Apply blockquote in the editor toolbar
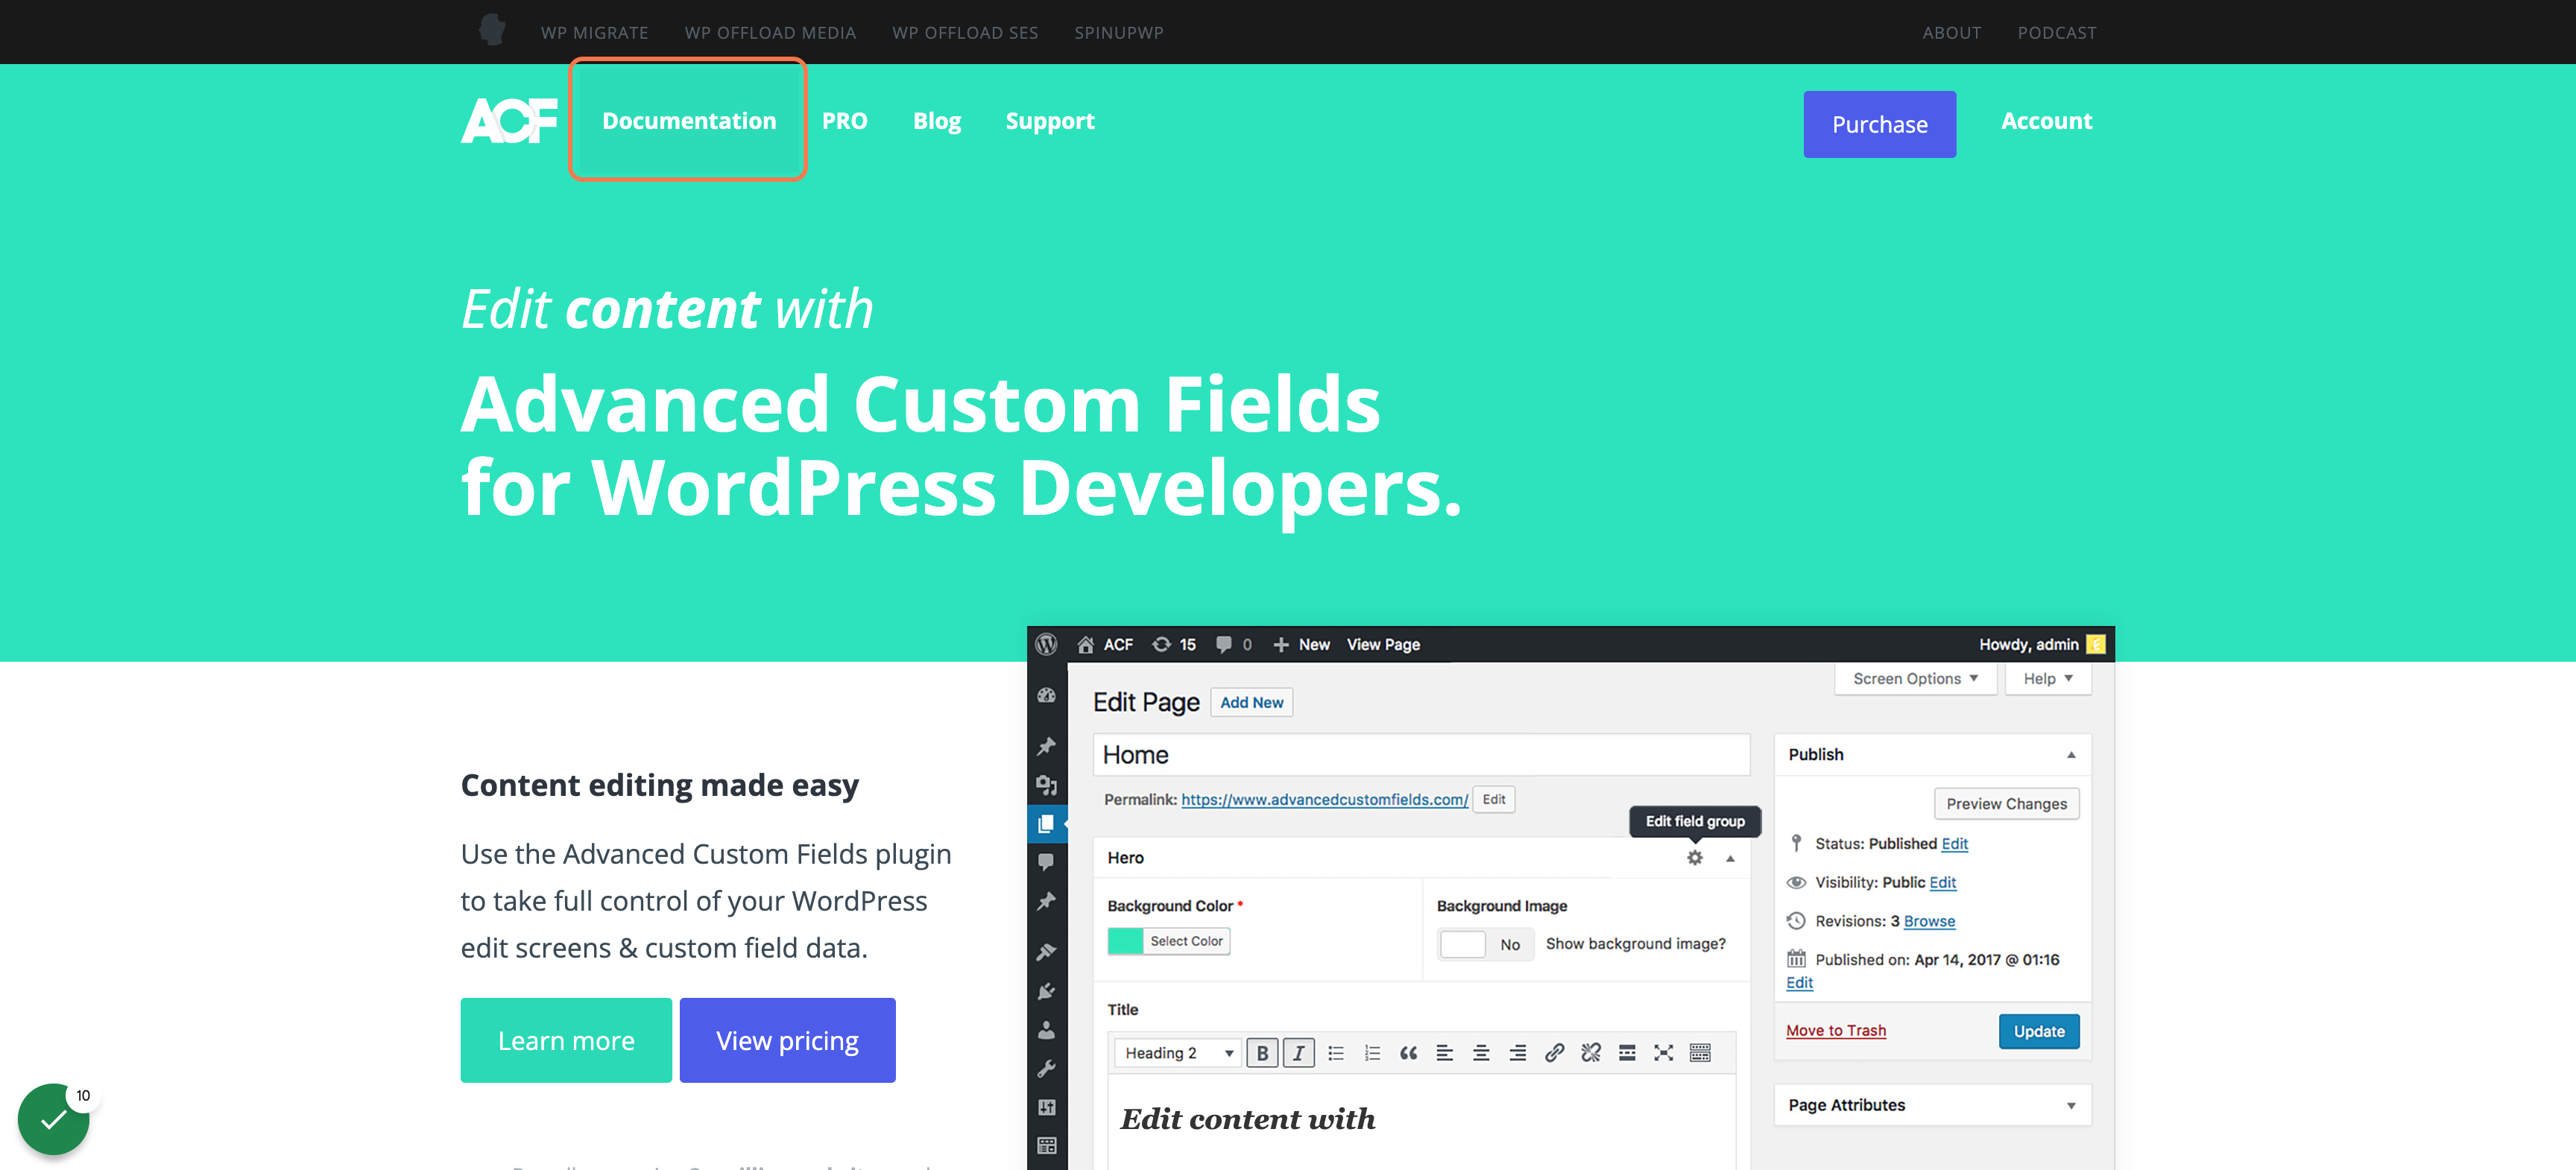Image resolution: width=2576 pixels, height=1170 pixels. pyautogui.click(x=1408, y=1053)
